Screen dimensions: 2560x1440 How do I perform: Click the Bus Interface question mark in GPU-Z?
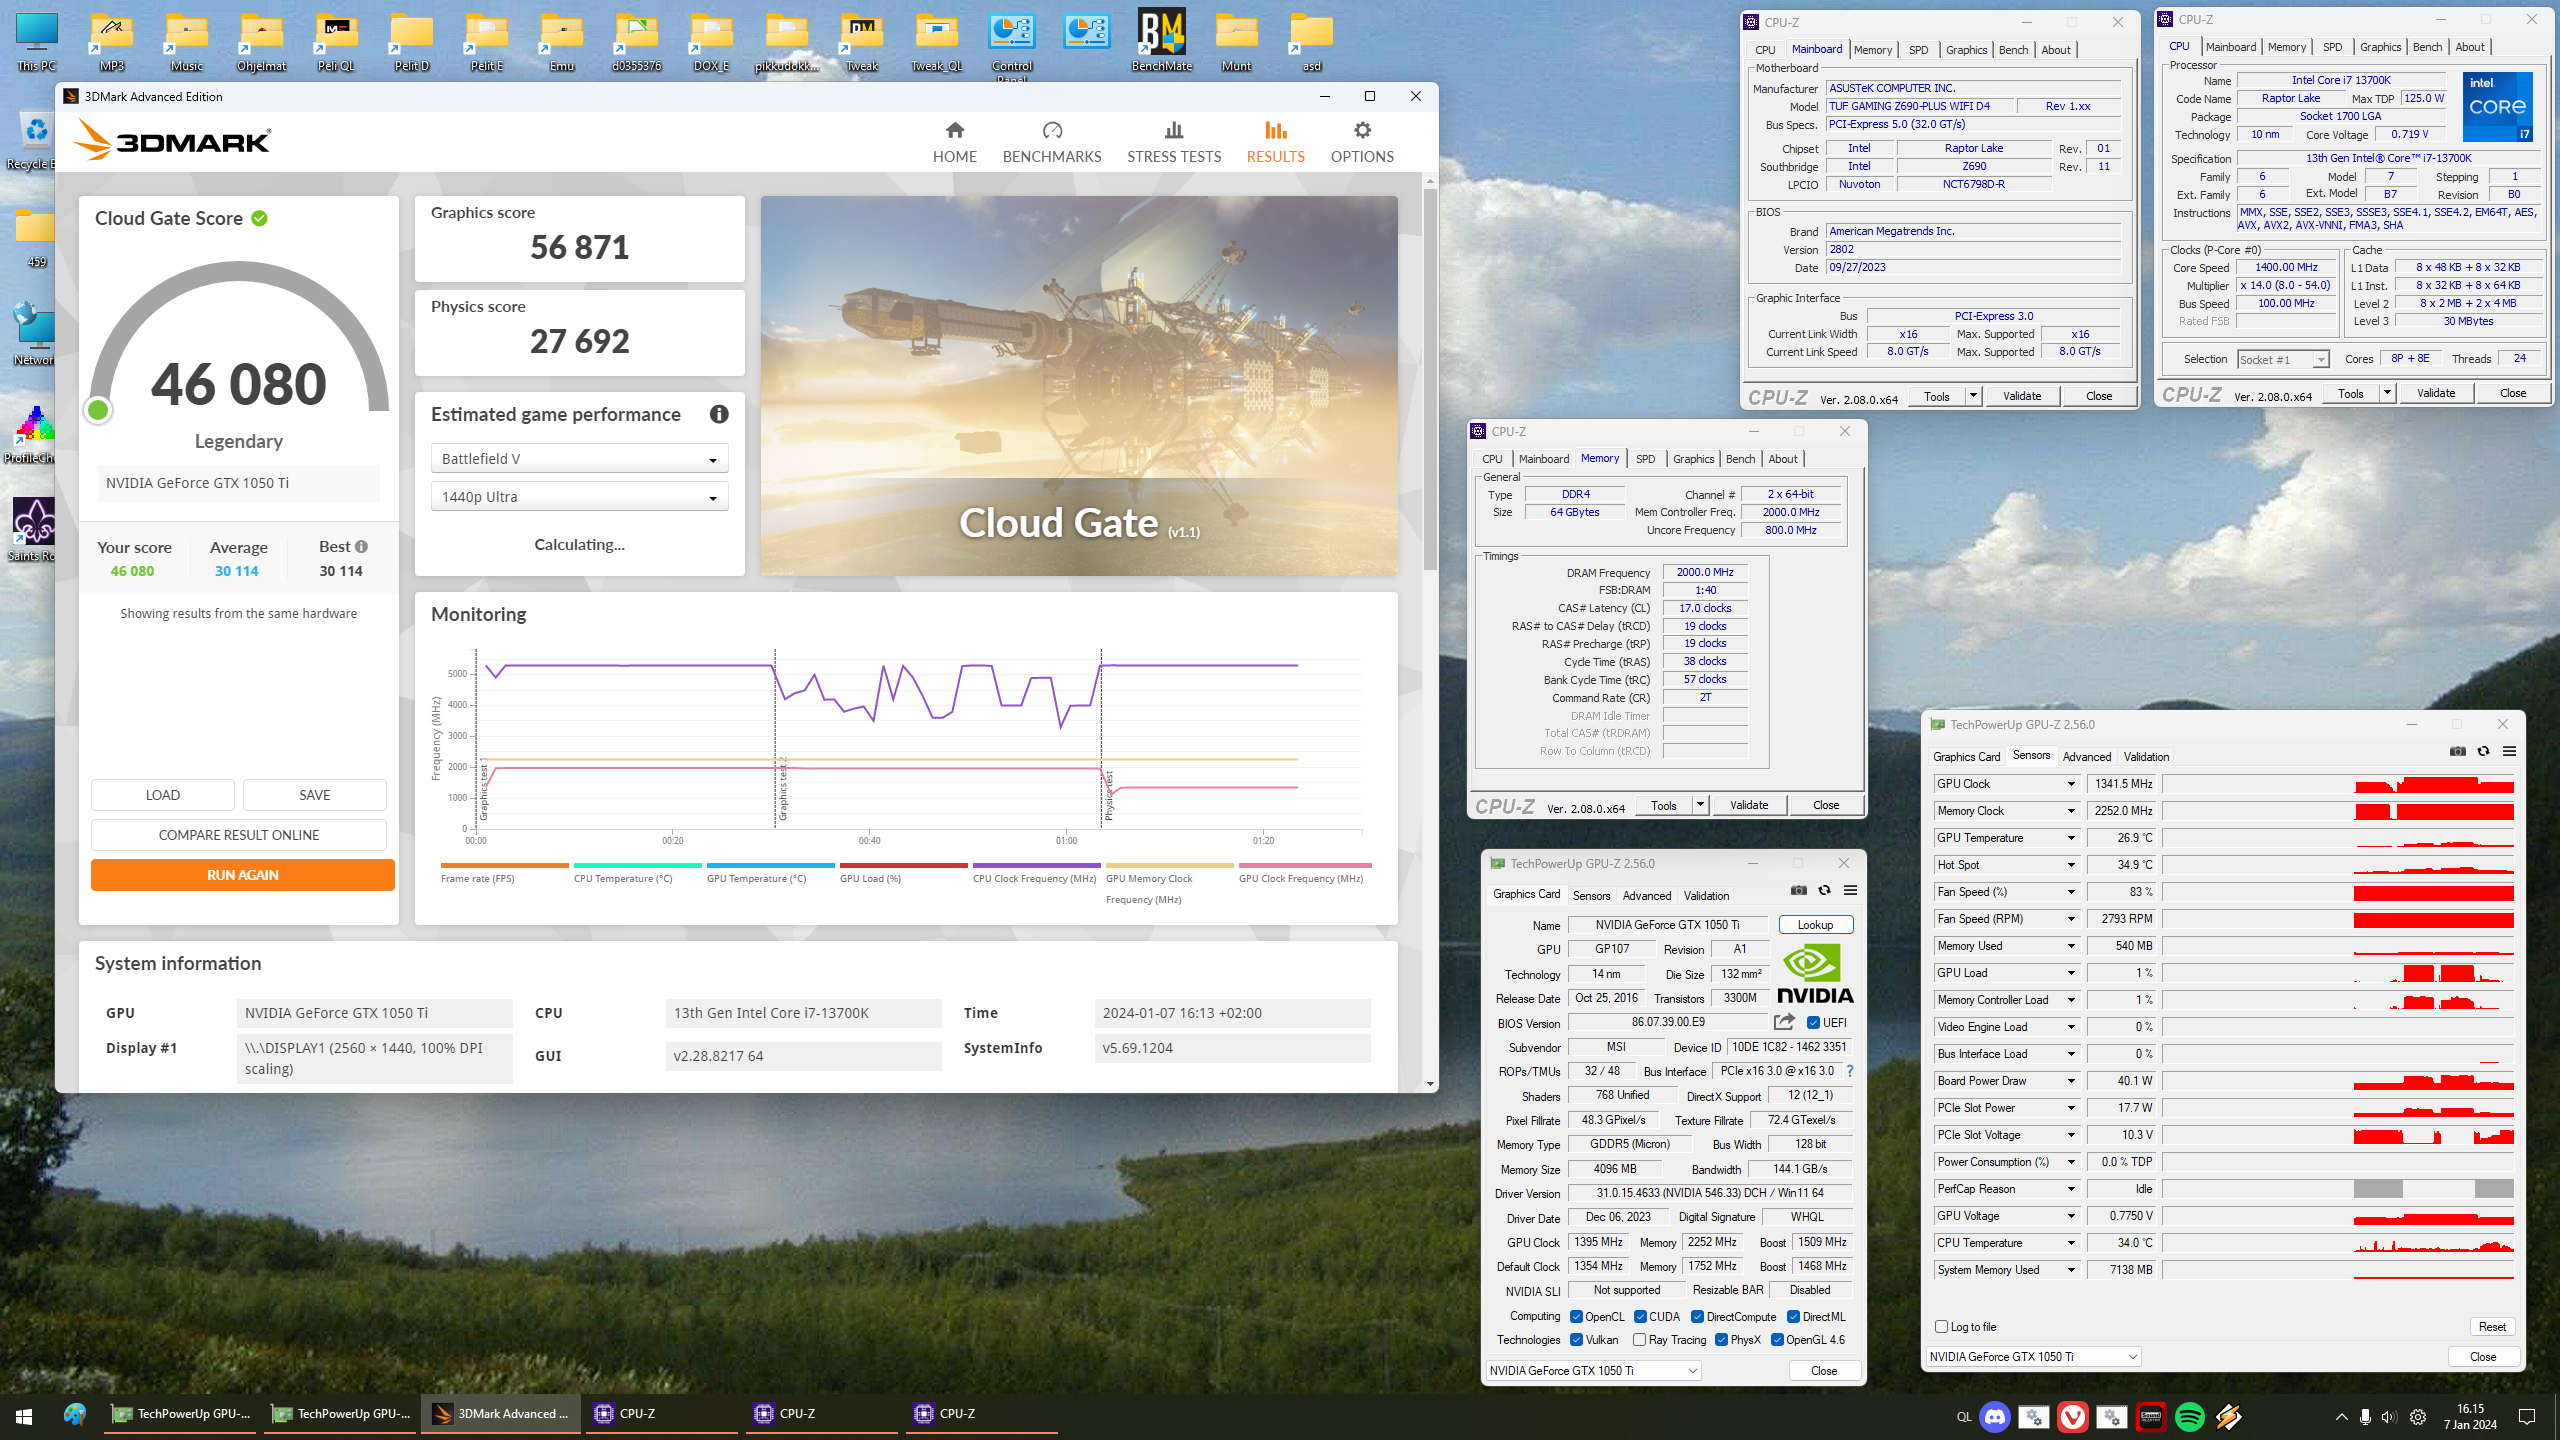pos(1850,1071)
